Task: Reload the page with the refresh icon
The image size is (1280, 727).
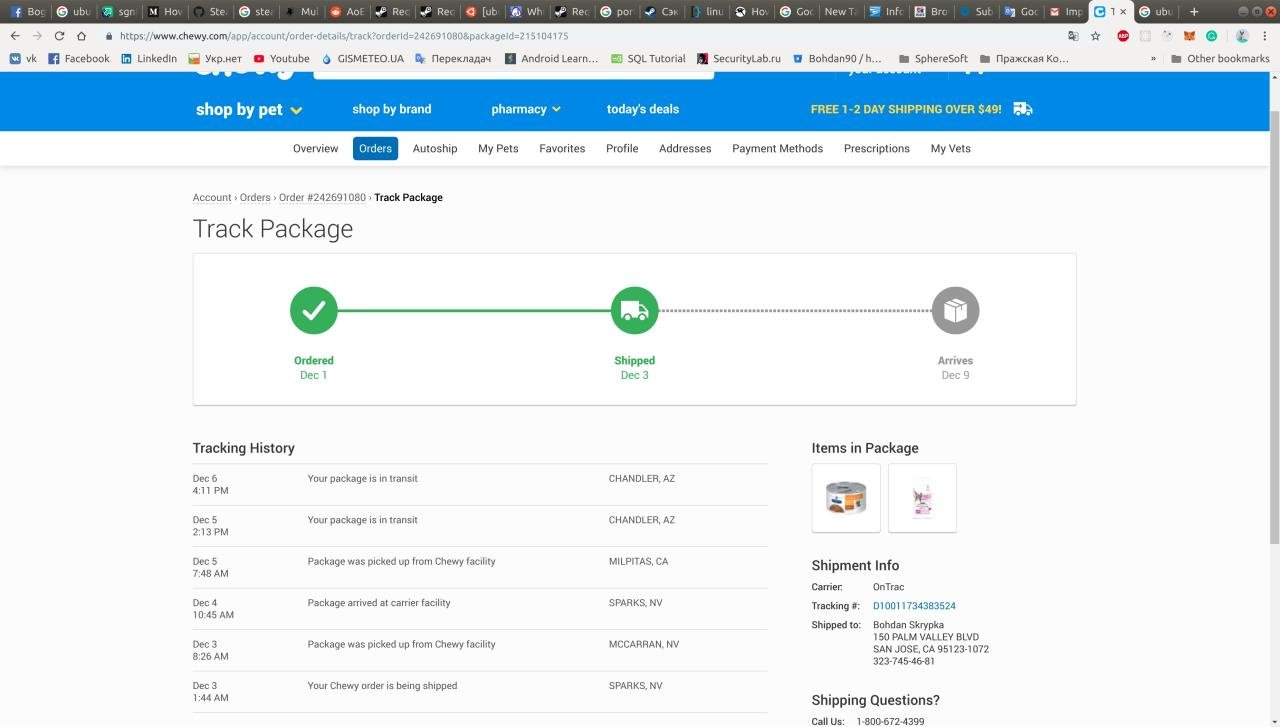Action: pos(59,36)
